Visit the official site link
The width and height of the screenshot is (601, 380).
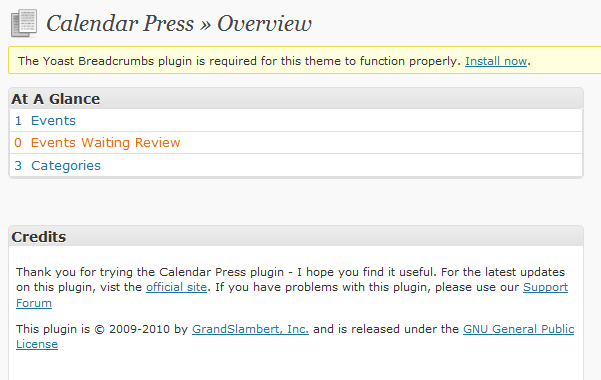coord(176,287)
